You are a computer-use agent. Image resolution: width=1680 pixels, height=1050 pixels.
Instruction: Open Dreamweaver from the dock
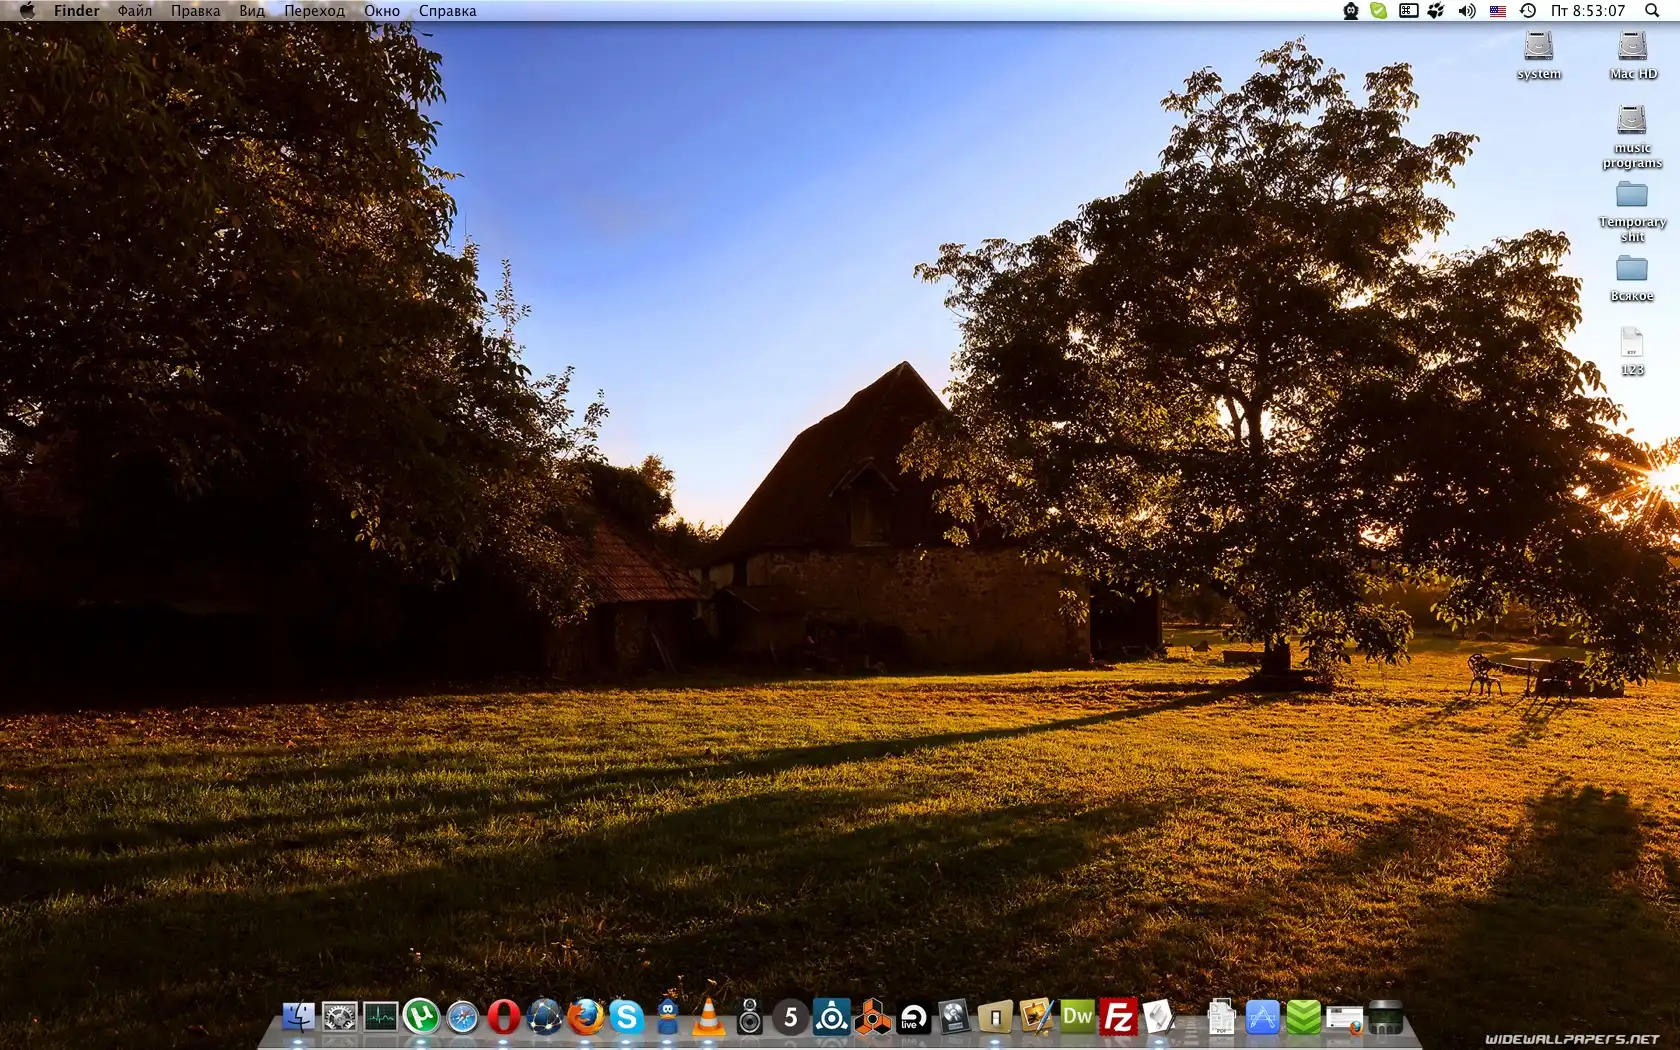click(x=1077, y=1017)
